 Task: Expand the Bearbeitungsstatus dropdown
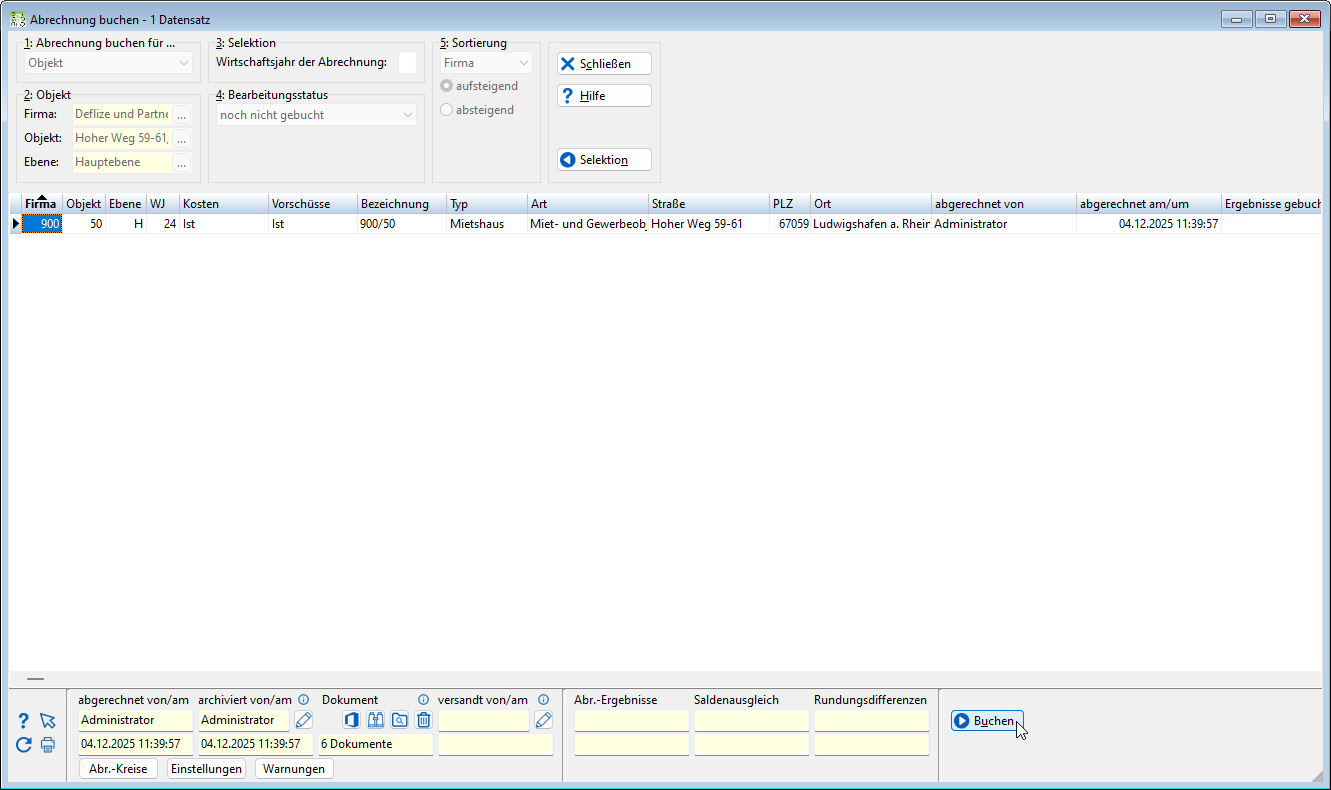click(316, 115)
